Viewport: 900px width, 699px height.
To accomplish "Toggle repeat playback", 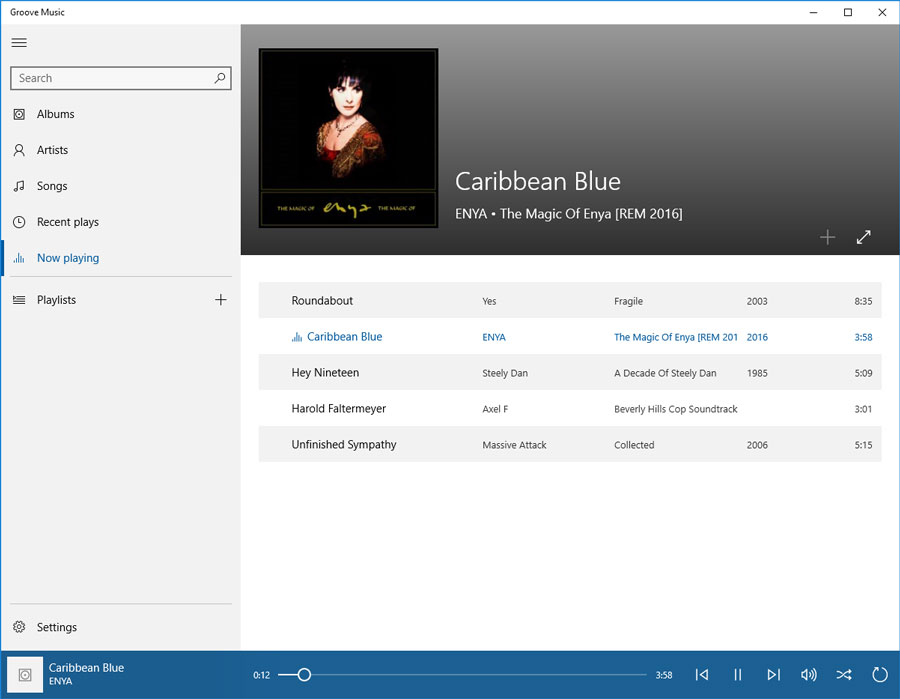I will 879,674.
